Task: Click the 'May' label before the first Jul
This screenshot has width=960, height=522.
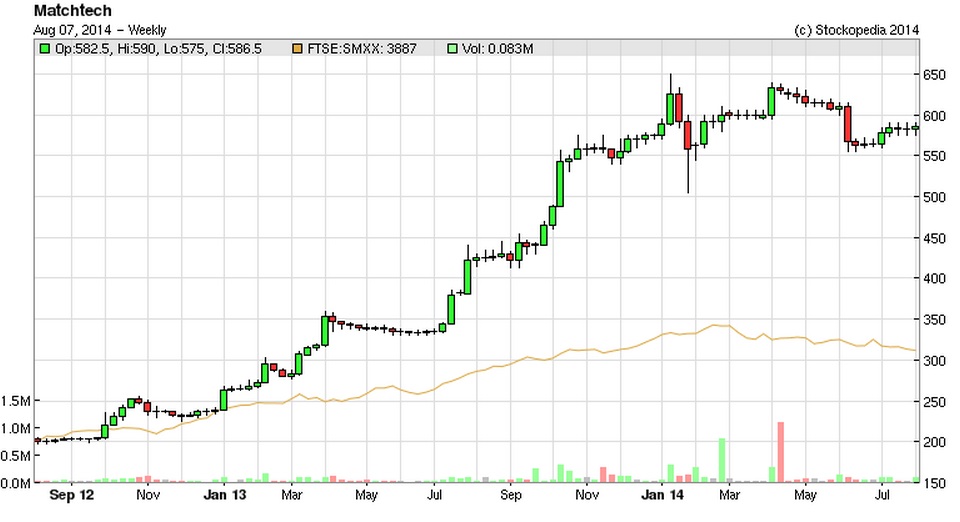Action: point(366,495)
